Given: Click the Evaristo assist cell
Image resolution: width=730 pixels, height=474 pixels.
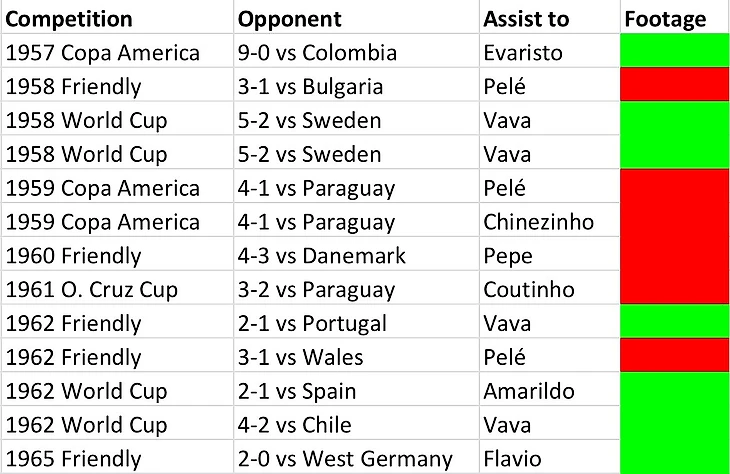Looking at the screenshot, I should (519, 52).
